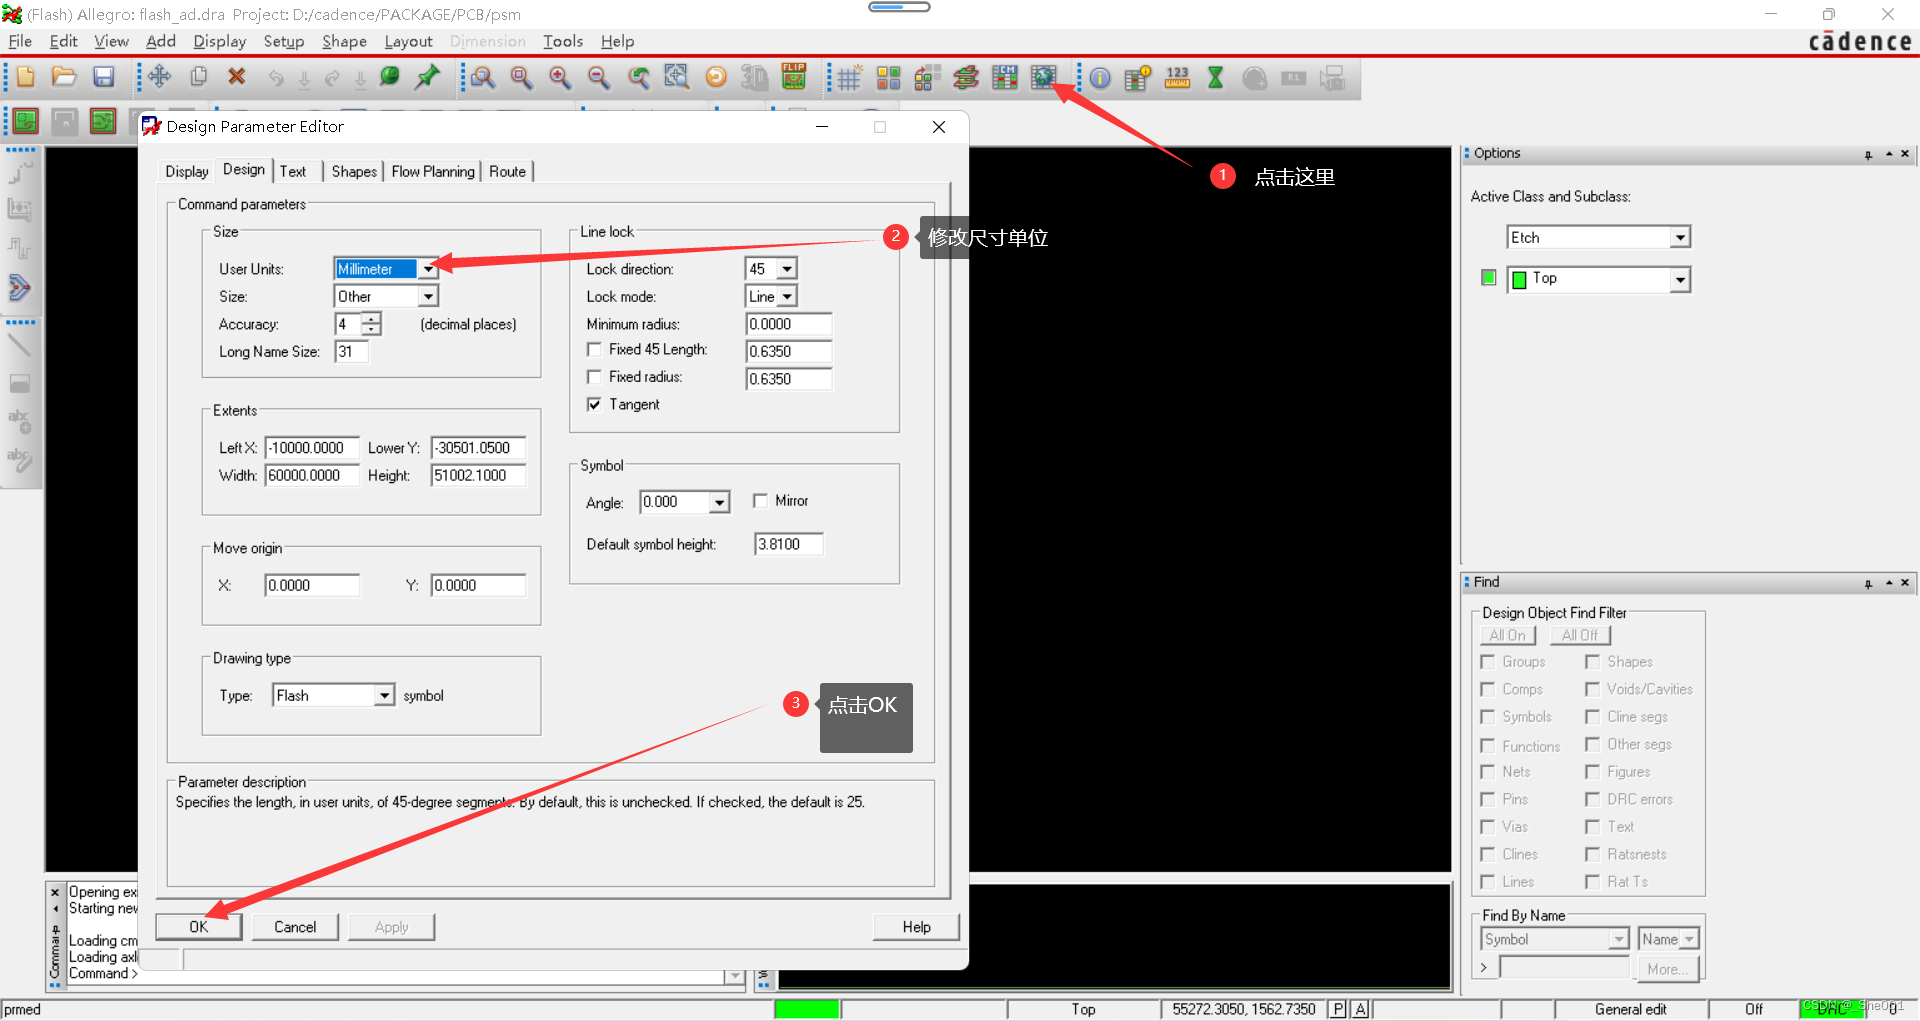Toggle the Grid icon in toolbar
The height and width of the screenshot is (1021, 1920).
pos(849,78)
